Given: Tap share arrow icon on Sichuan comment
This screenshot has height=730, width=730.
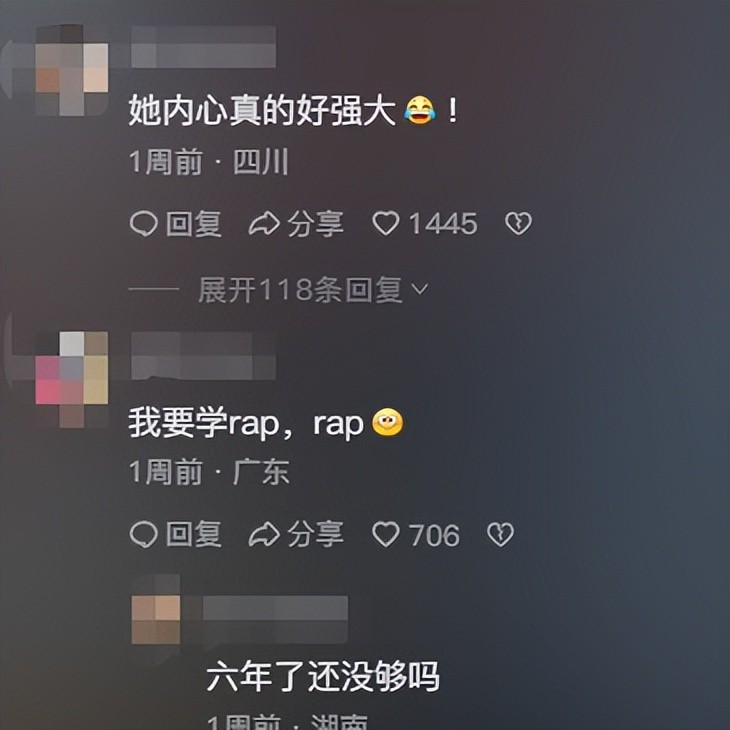Looking at the screenshot, I should (264, 223).
